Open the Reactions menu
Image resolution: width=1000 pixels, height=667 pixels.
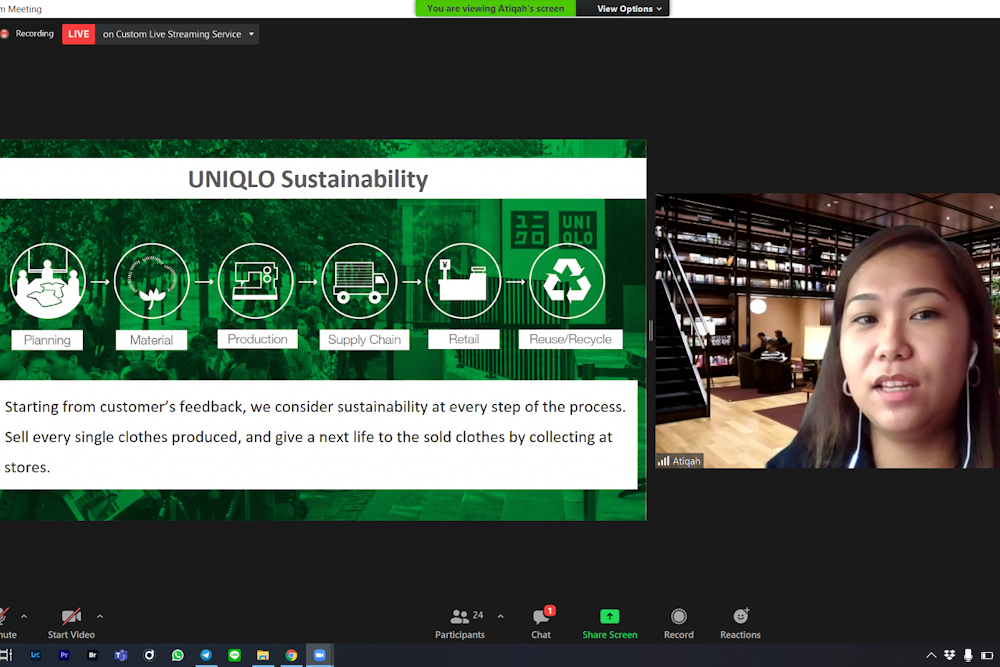coord(740,622)
